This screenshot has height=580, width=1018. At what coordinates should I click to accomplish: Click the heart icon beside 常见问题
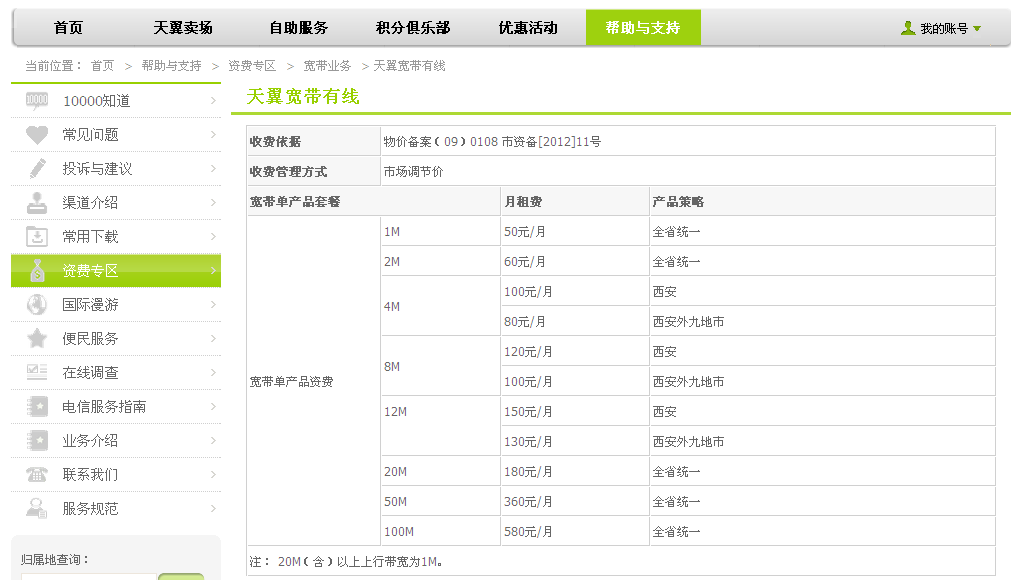37,134
